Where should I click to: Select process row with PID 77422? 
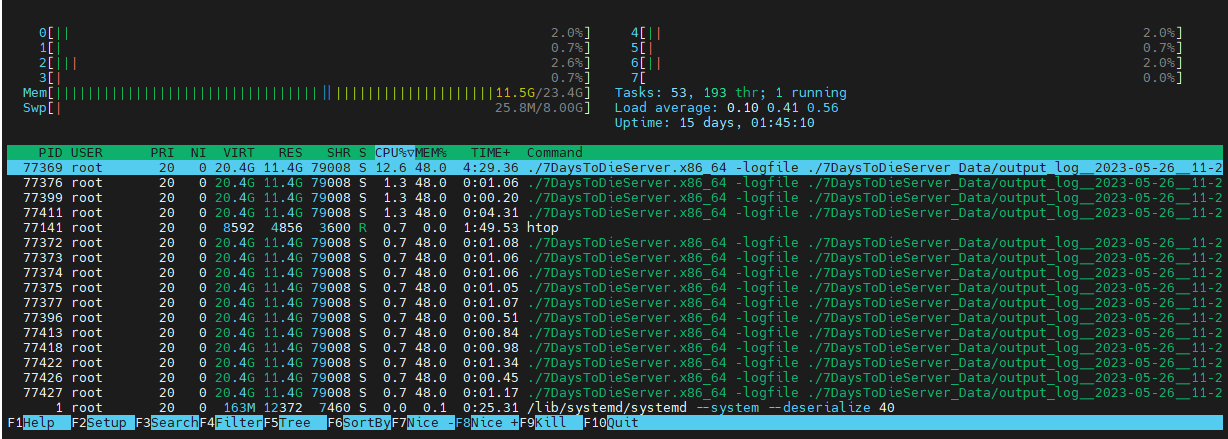pos(614,362)
